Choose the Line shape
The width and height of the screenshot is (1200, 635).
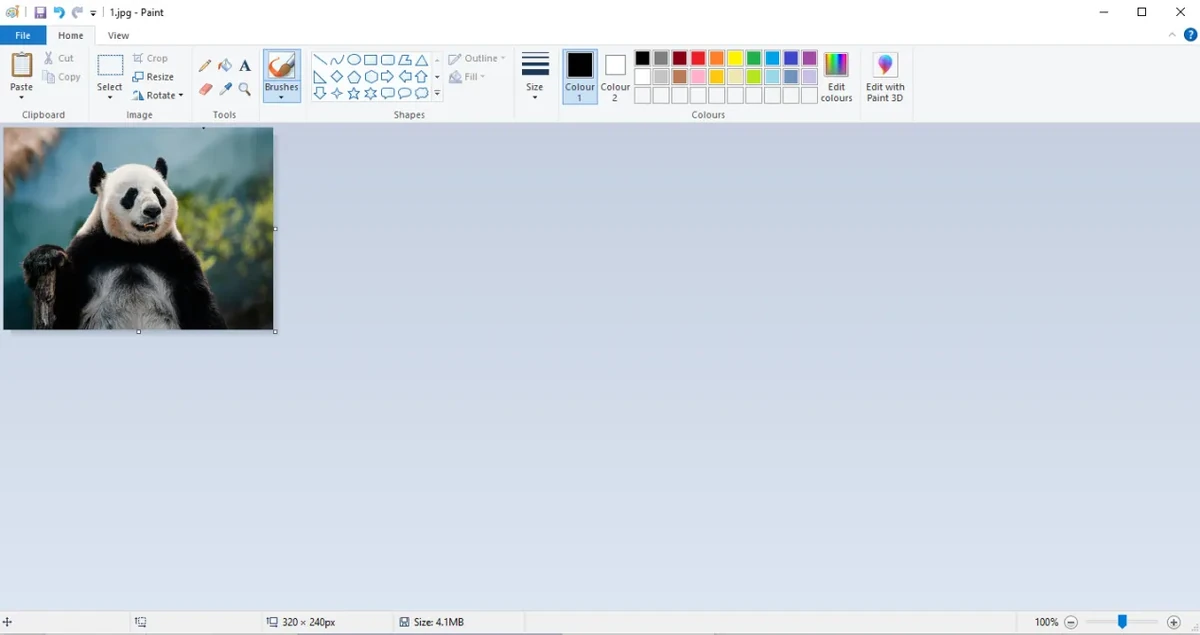(x=320, y=60)
